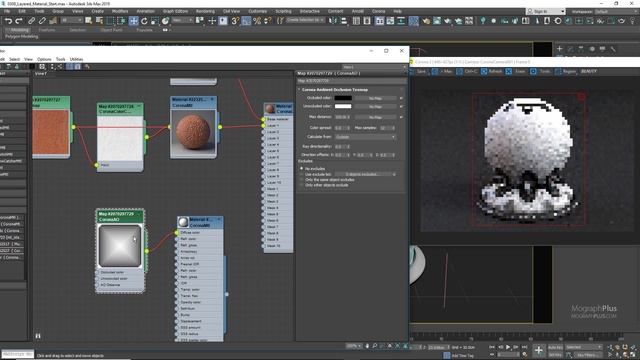Click the rectangular selection region icon
This screenshot has height=360, width=640.
tap(110, 21)
